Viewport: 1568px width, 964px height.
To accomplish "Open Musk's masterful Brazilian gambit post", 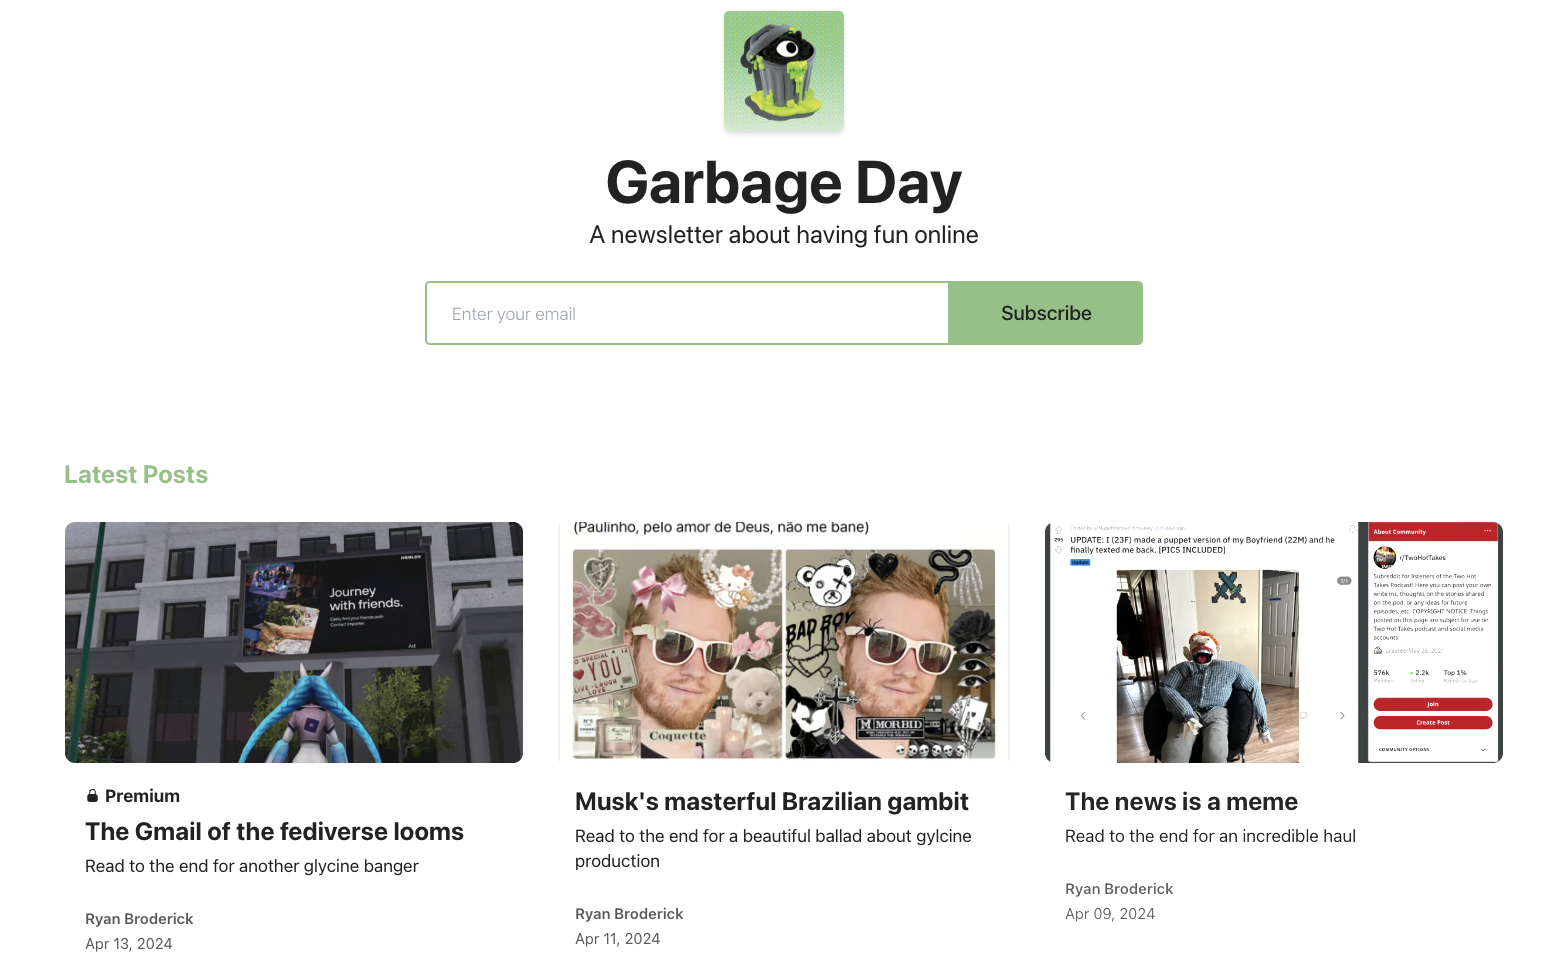I will pyautogui.click(x=772, y=802).
